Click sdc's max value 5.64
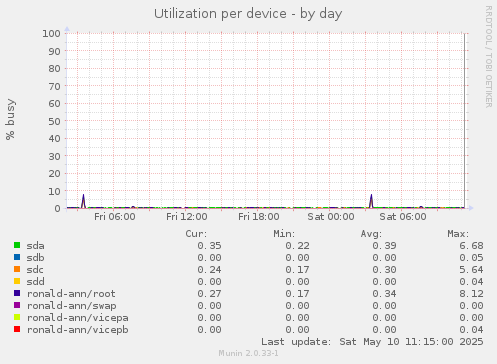 point(471,270)
